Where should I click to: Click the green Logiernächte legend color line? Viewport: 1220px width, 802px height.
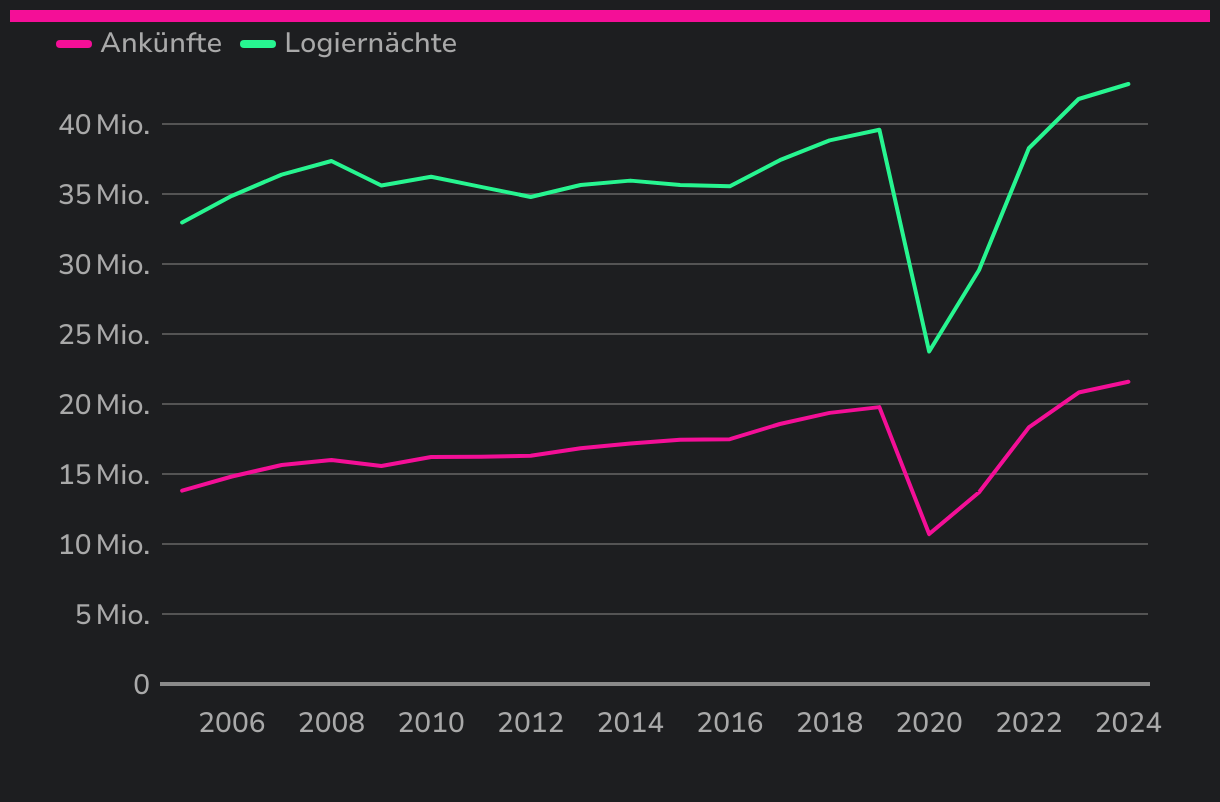258,44
